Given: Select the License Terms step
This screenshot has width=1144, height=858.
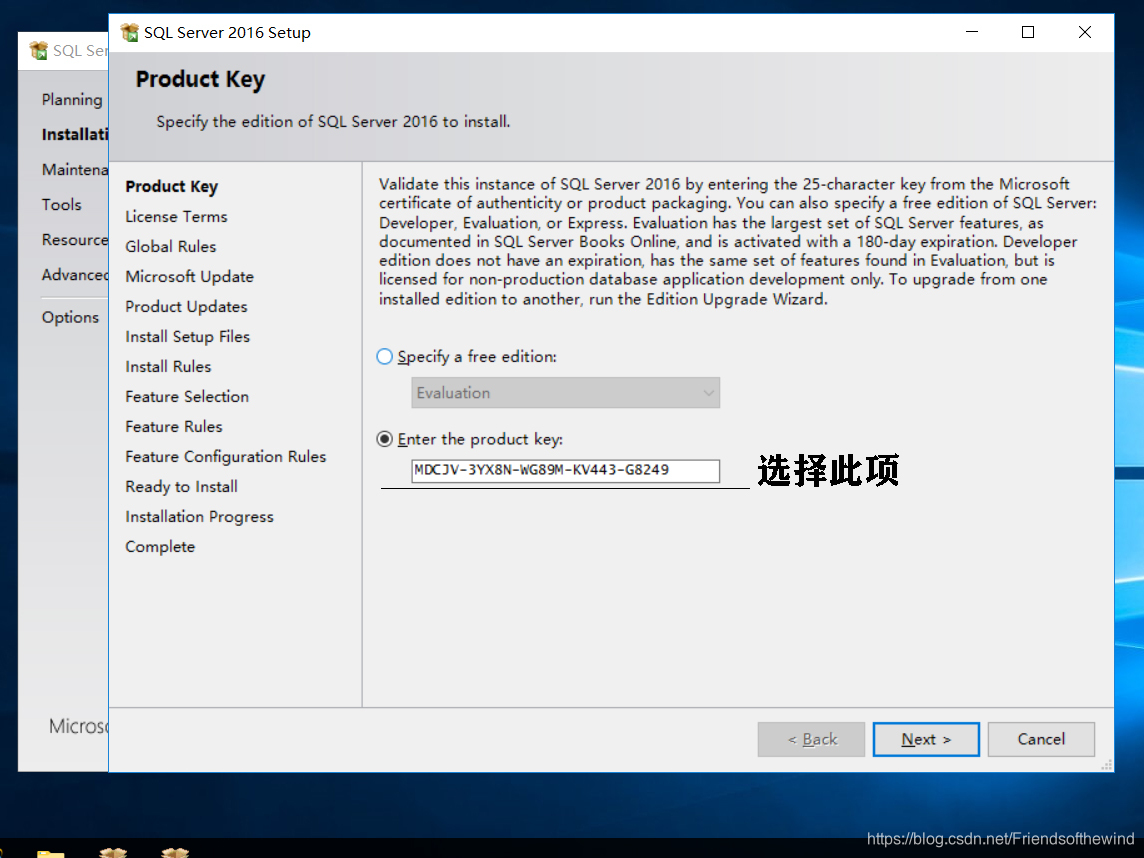Looking at the screenshot, I should point(176,217).
